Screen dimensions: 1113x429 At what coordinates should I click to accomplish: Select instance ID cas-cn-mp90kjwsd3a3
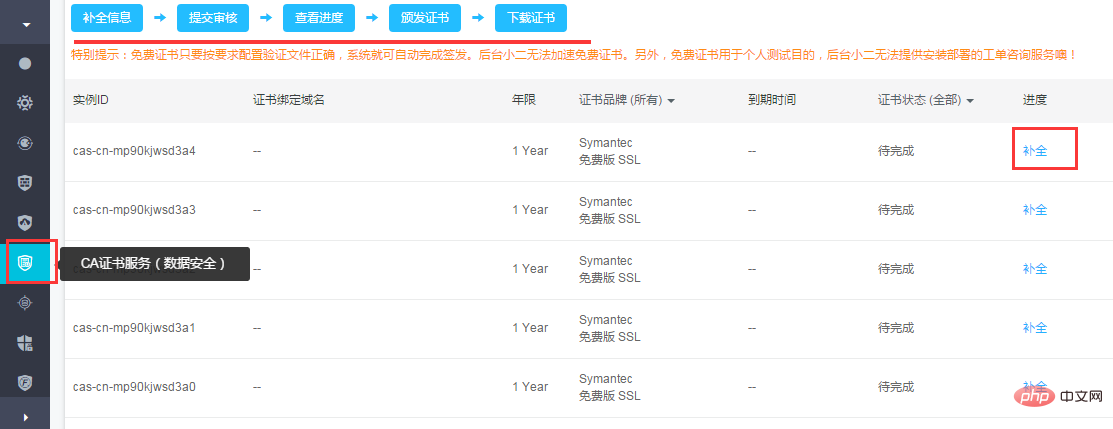134,210
